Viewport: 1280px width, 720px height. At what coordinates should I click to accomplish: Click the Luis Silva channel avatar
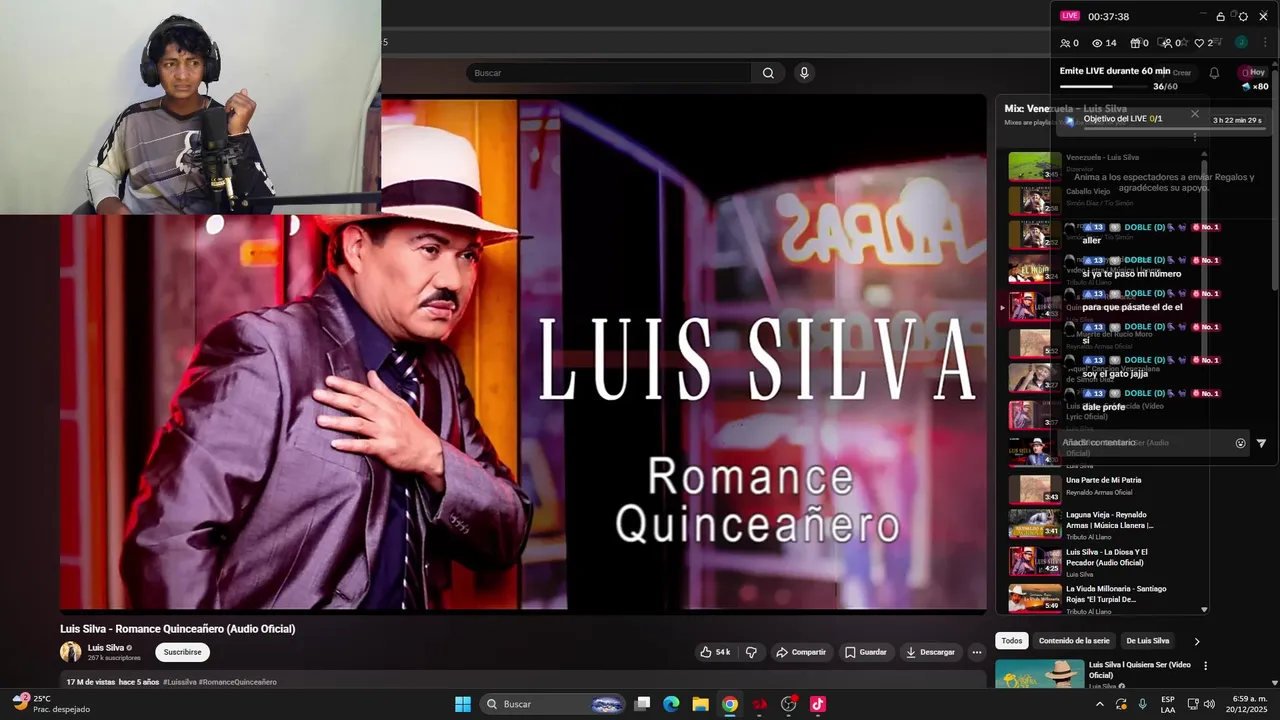(71, 652)
